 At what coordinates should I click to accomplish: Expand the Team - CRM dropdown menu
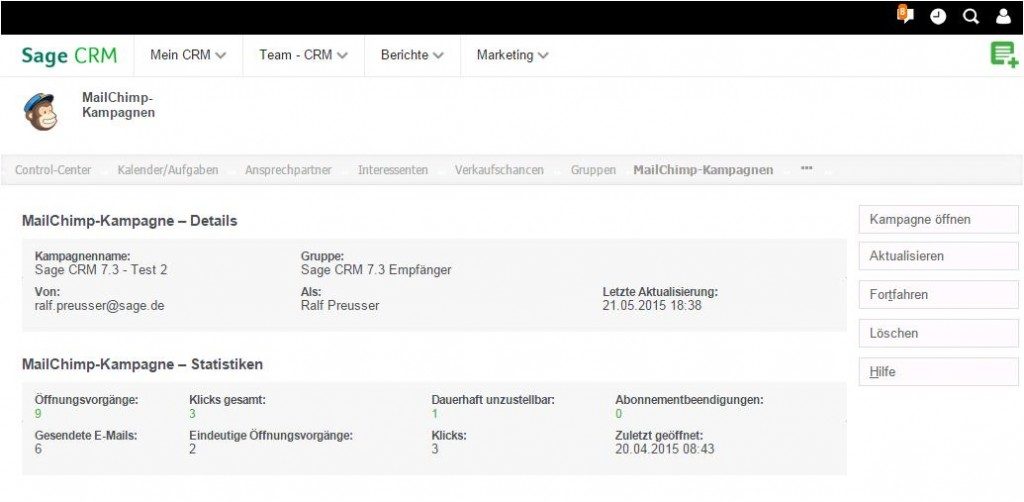click(x=303, y=55)
